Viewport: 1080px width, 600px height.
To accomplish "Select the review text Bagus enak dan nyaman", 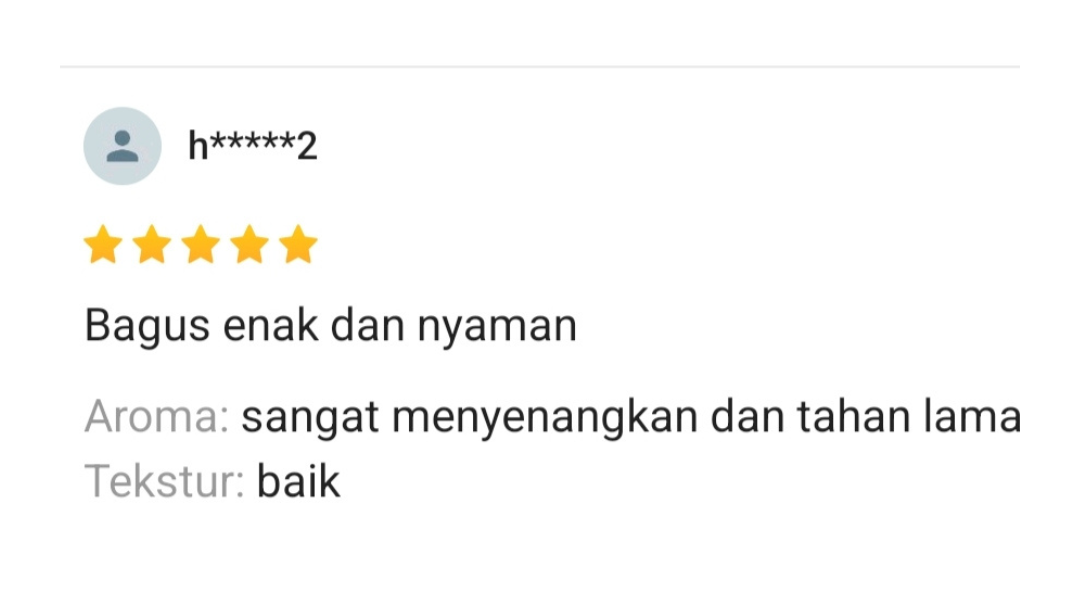I will (331, 327).
